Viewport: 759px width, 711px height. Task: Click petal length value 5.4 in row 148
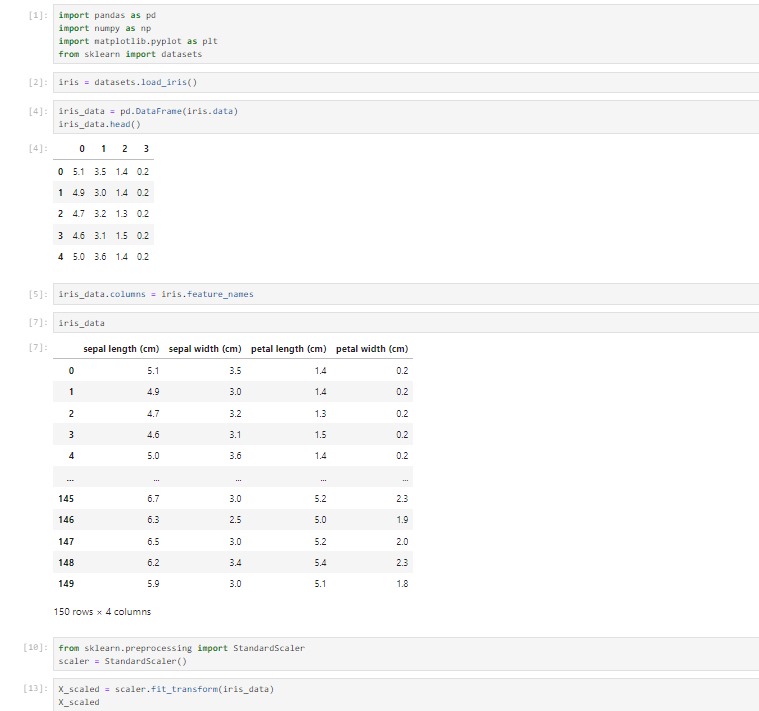(x=320, y=562)
